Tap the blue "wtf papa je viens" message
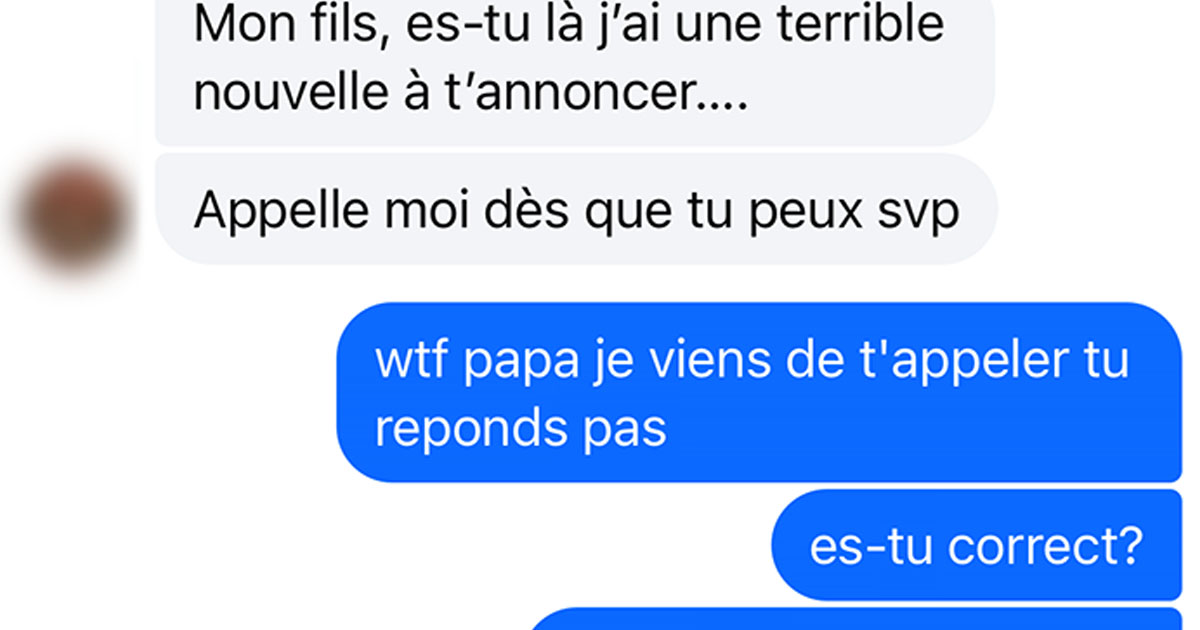1200x630 pixels. (x=759, y=393)
